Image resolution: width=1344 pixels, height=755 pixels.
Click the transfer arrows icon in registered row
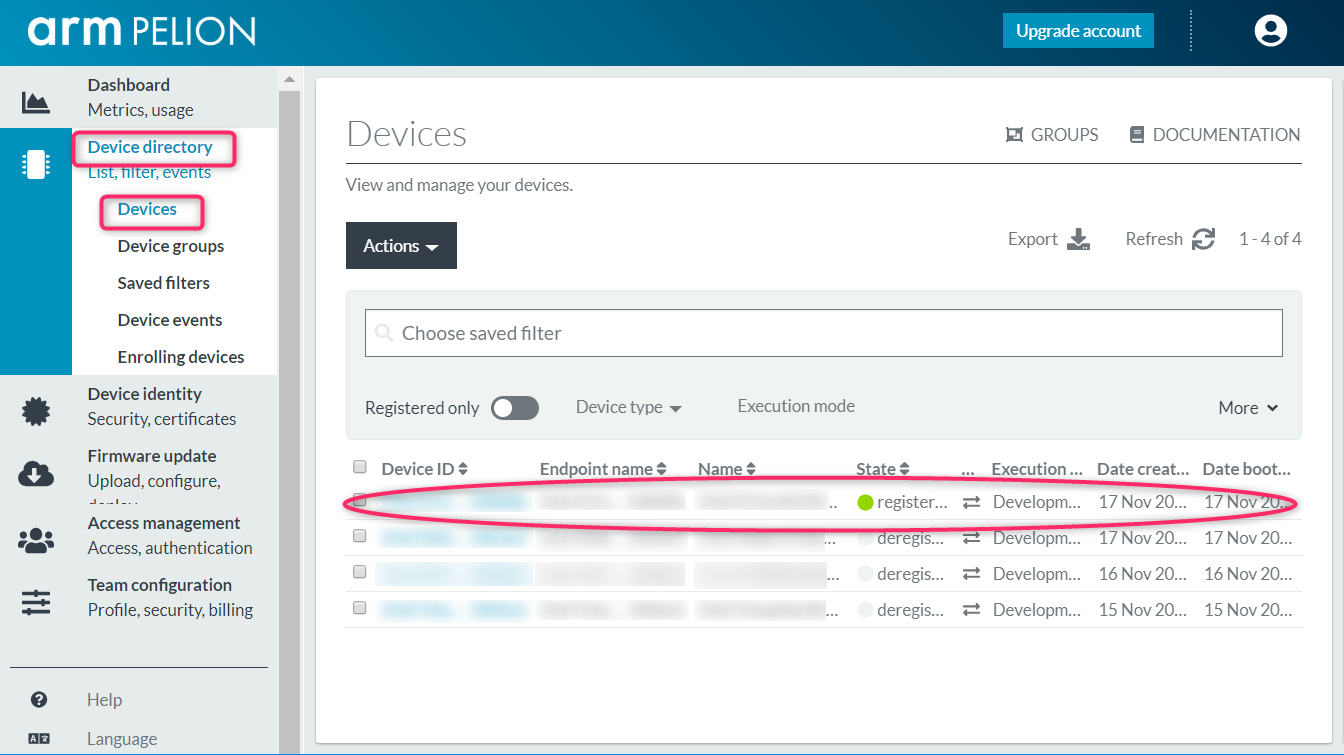971,502
